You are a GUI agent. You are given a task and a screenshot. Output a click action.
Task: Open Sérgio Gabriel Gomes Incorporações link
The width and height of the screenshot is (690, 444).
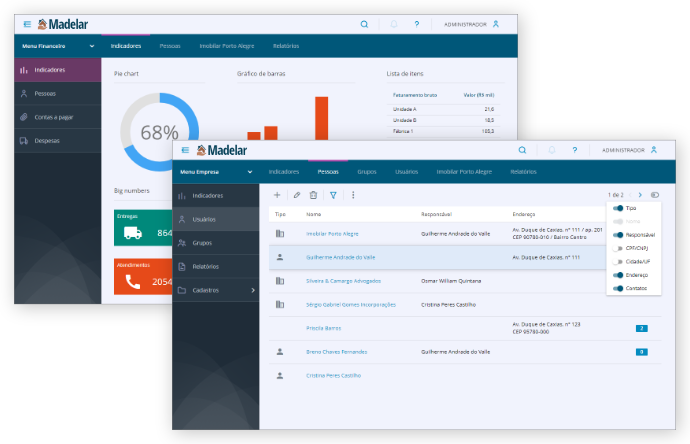(351, 305)
